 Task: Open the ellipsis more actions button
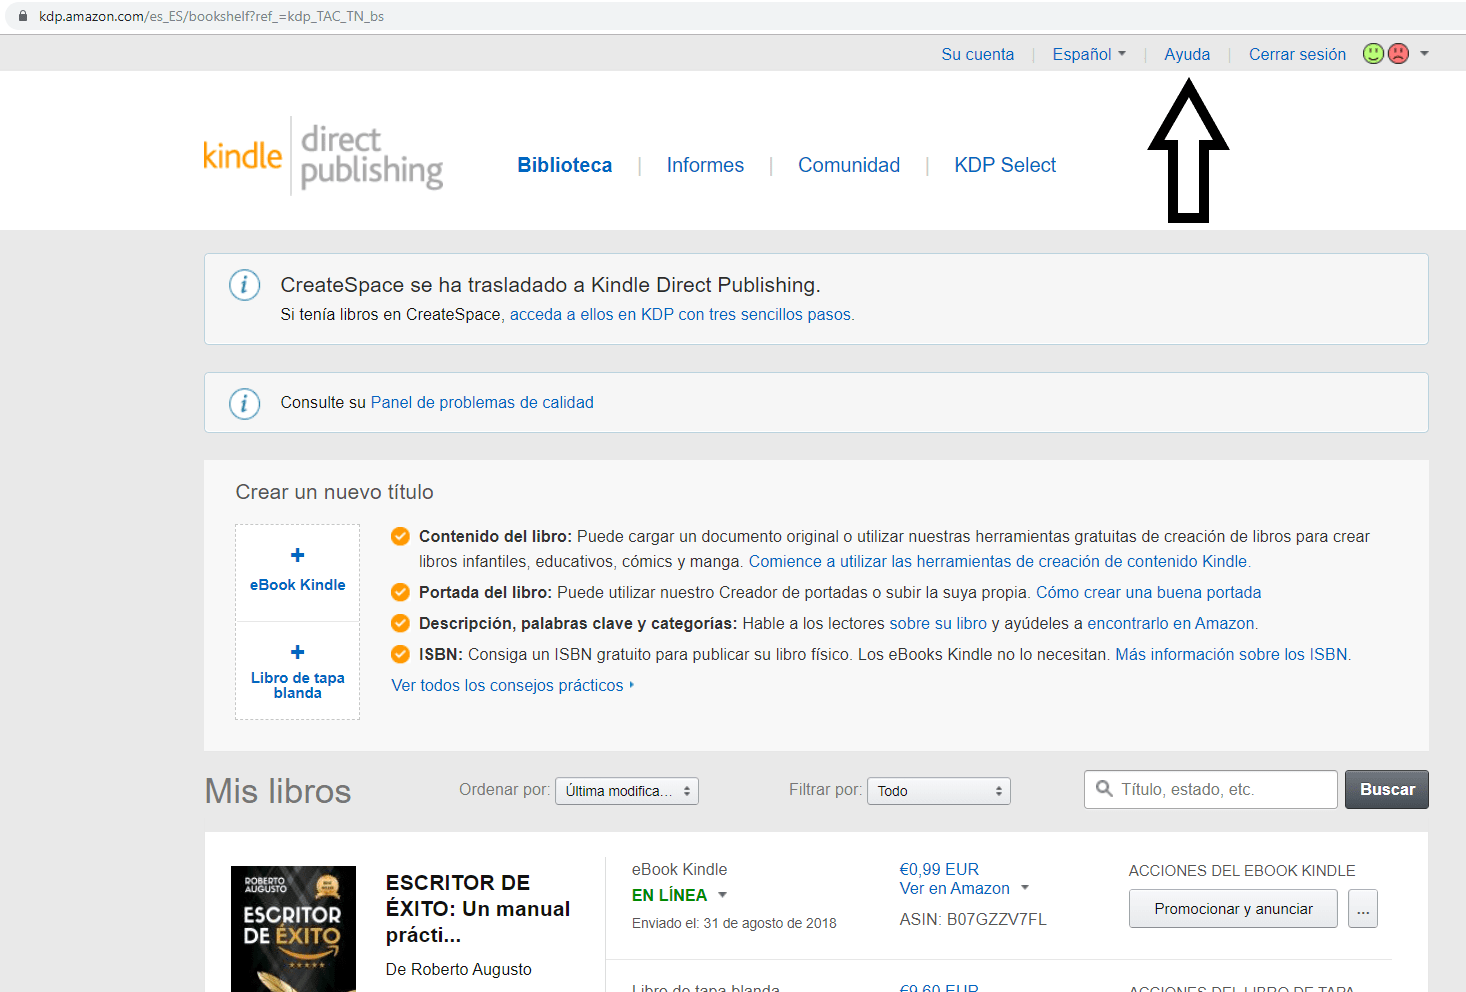pos(1363,908)
